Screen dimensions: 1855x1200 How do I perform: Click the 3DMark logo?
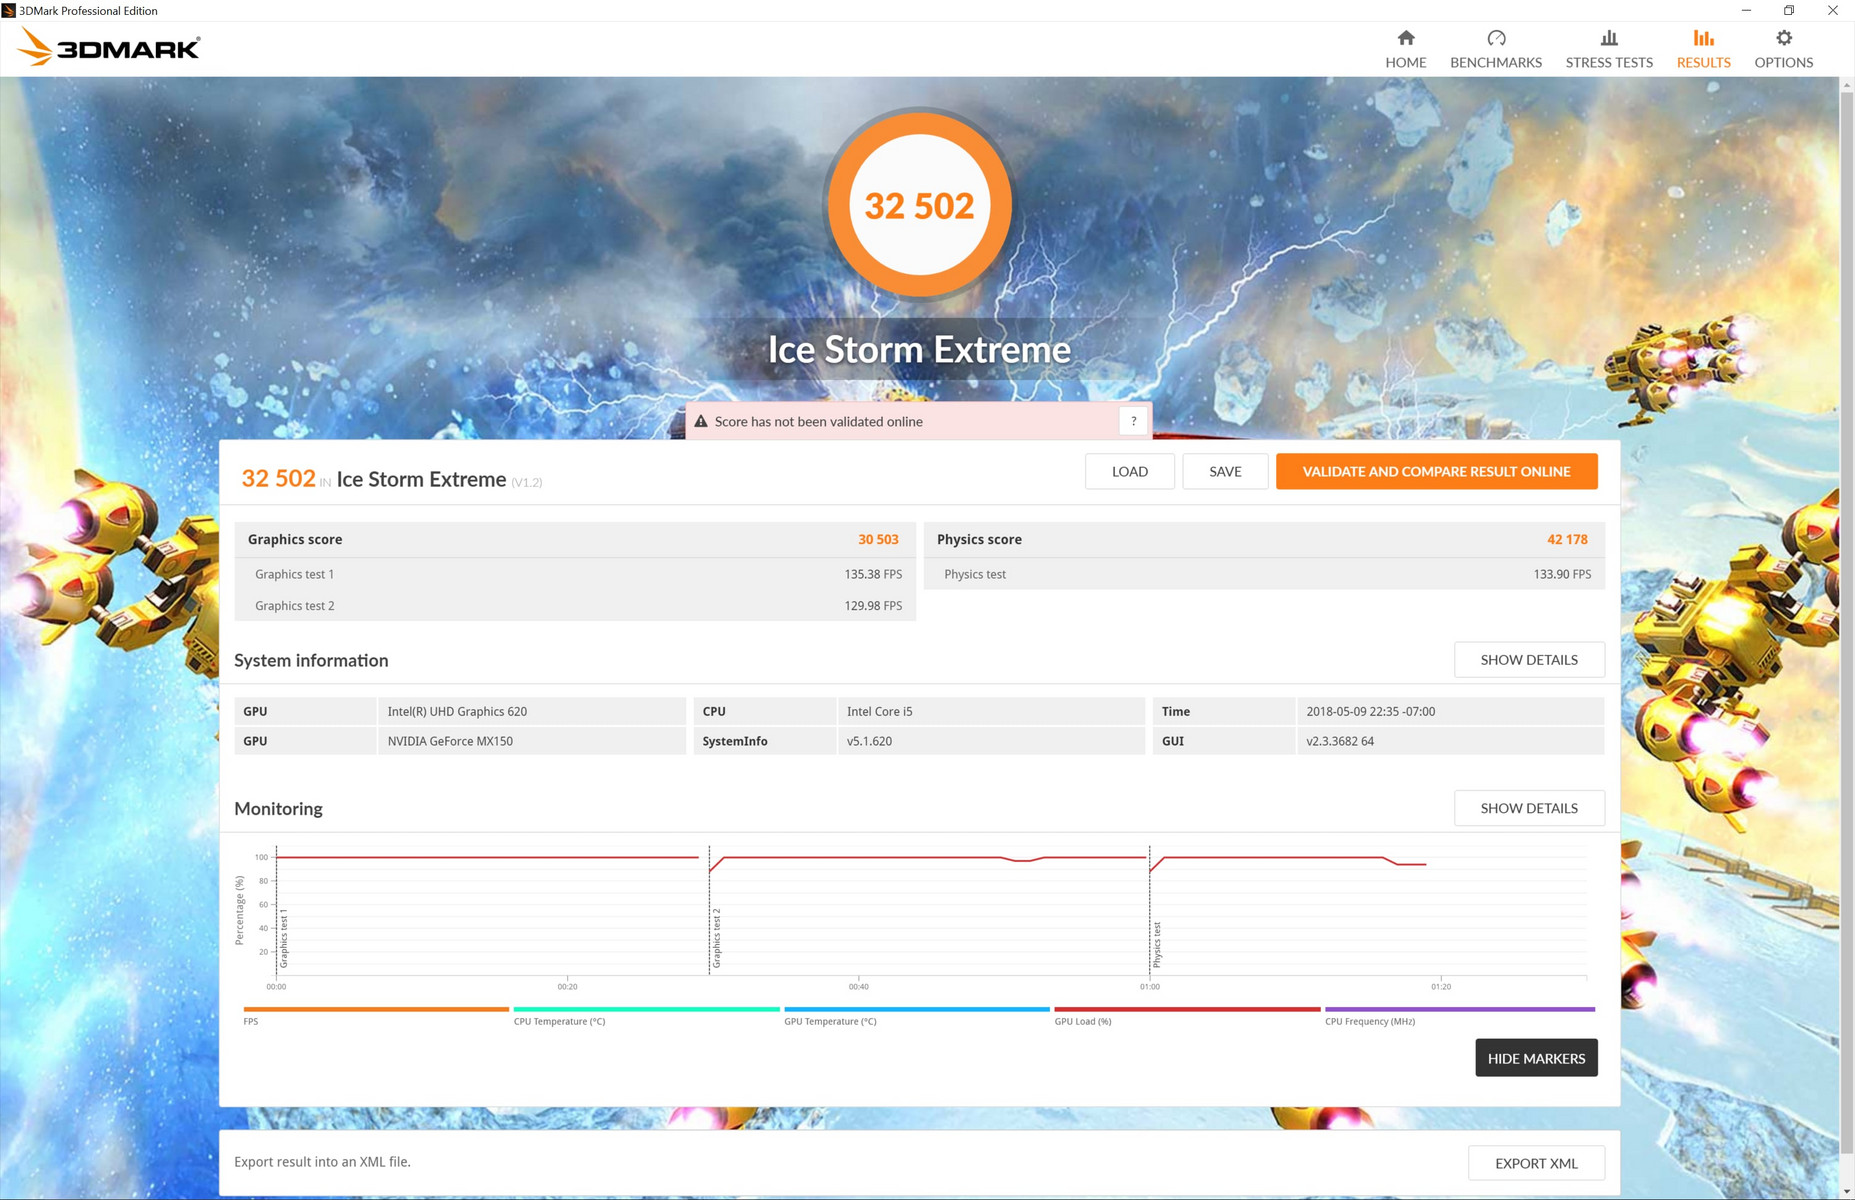click(109, 47)
